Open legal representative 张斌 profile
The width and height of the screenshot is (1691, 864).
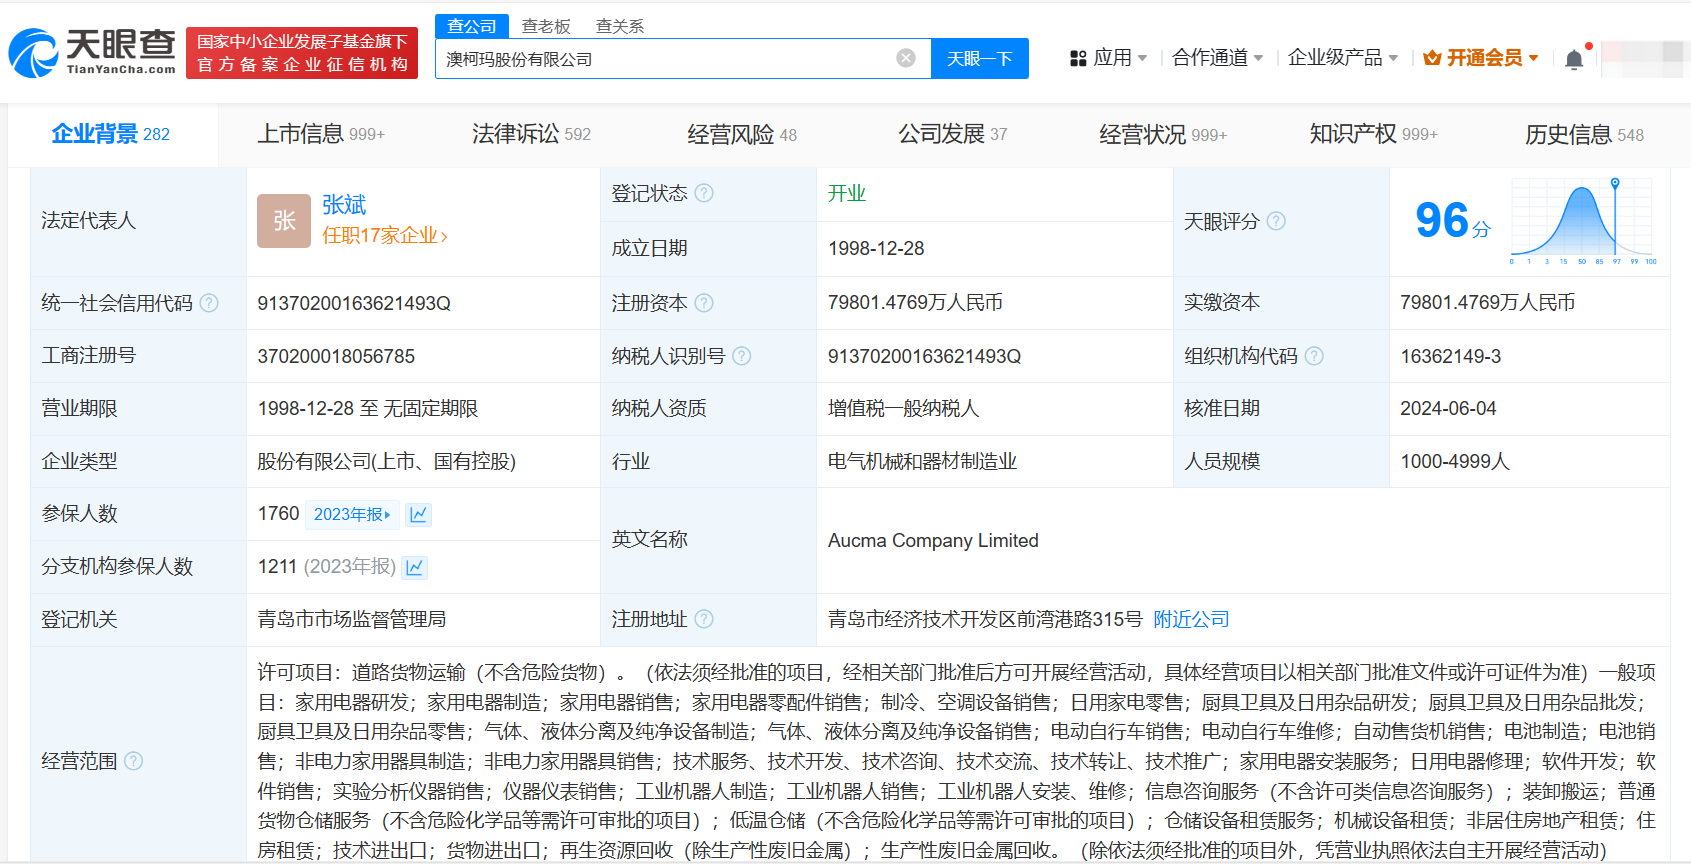(344, 205)
